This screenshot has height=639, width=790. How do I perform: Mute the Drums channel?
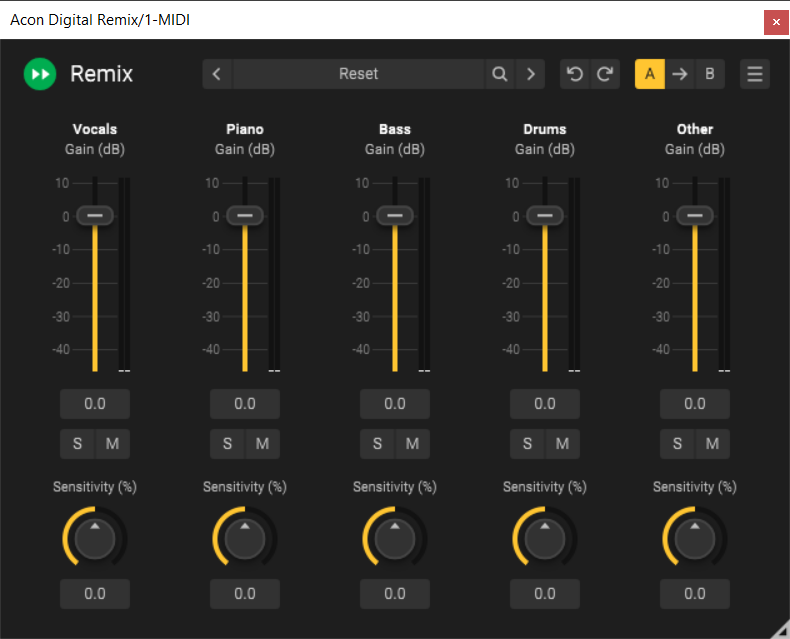[562, 444]
